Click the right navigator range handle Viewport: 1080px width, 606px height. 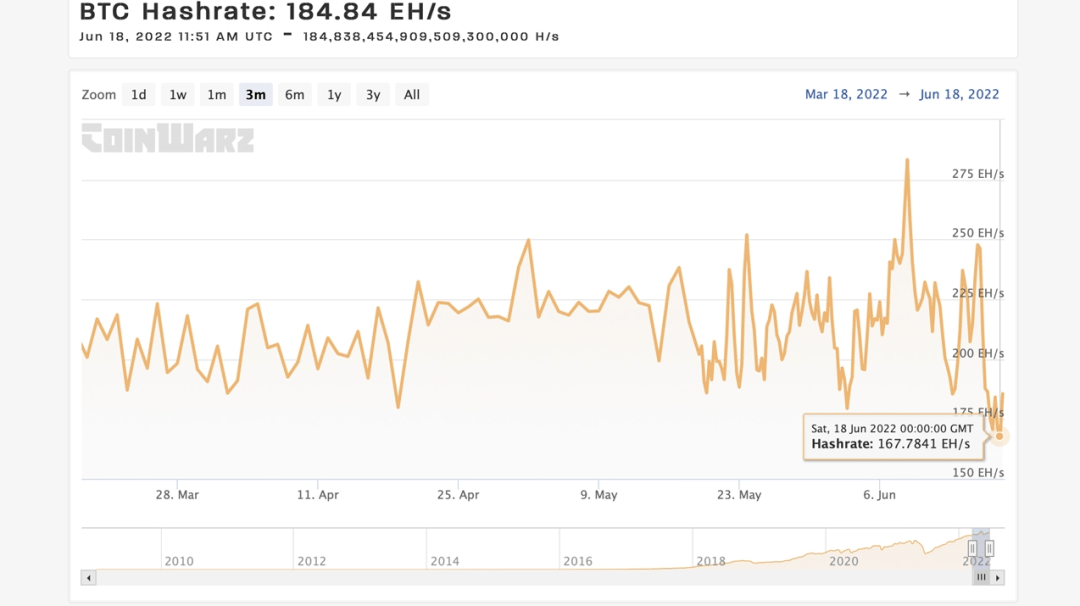coord(989,548)
